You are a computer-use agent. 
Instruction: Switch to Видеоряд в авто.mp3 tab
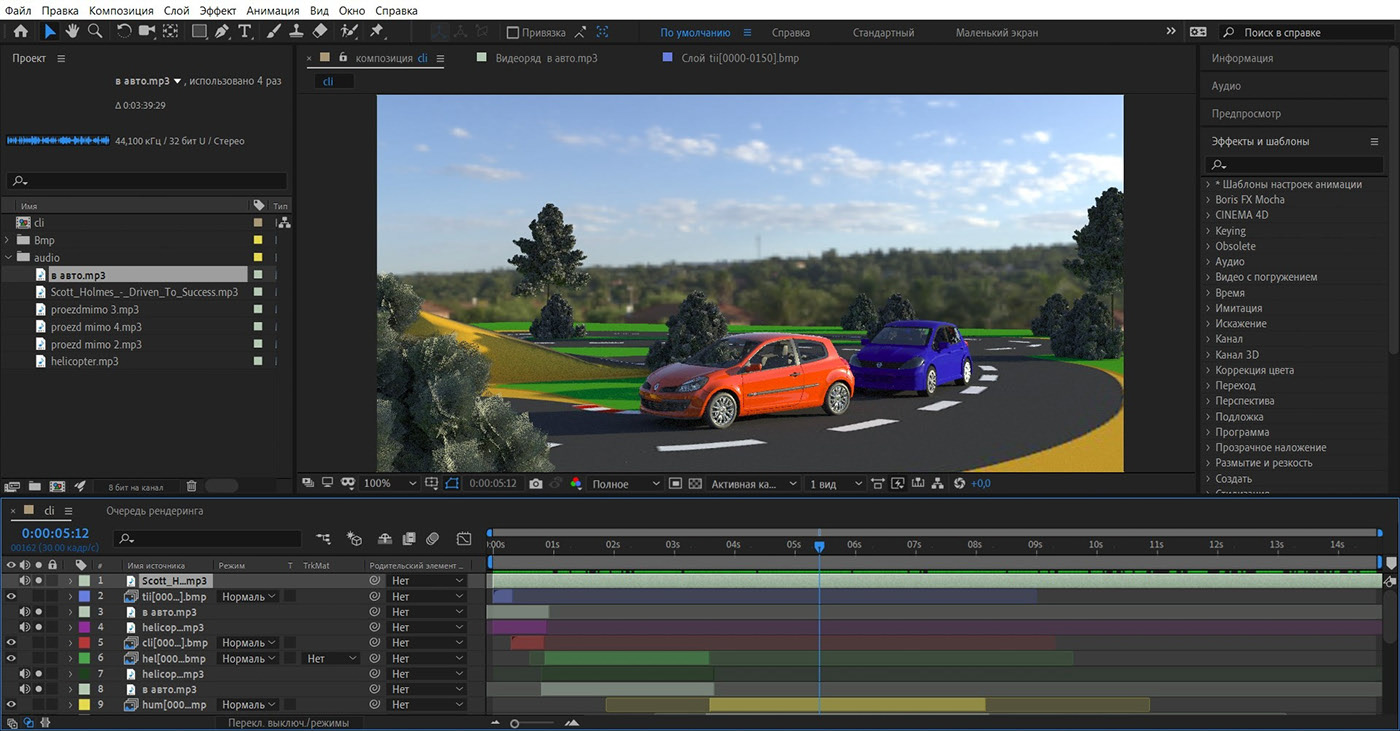[x=546, y=58]
